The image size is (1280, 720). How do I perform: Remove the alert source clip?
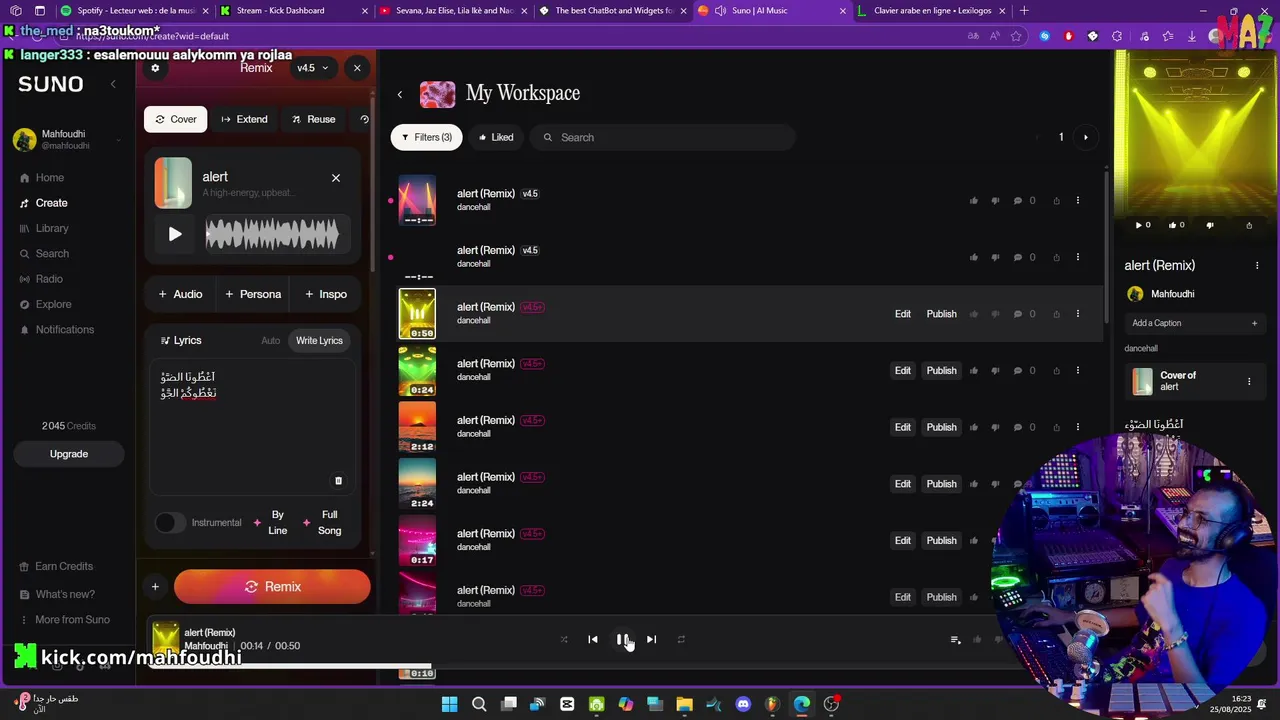(336, 178)
